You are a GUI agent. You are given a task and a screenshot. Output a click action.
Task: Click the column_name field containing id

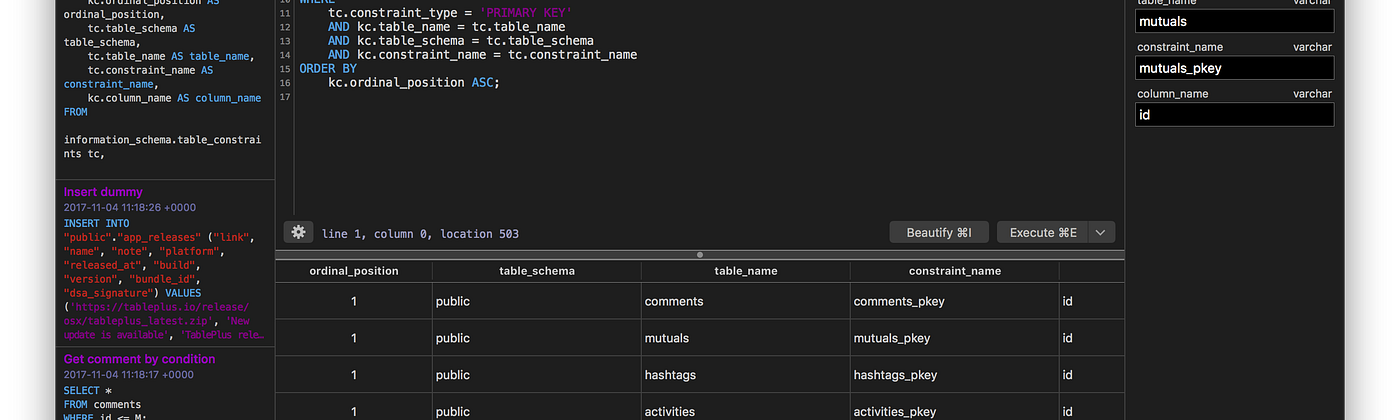[1235, 115]
